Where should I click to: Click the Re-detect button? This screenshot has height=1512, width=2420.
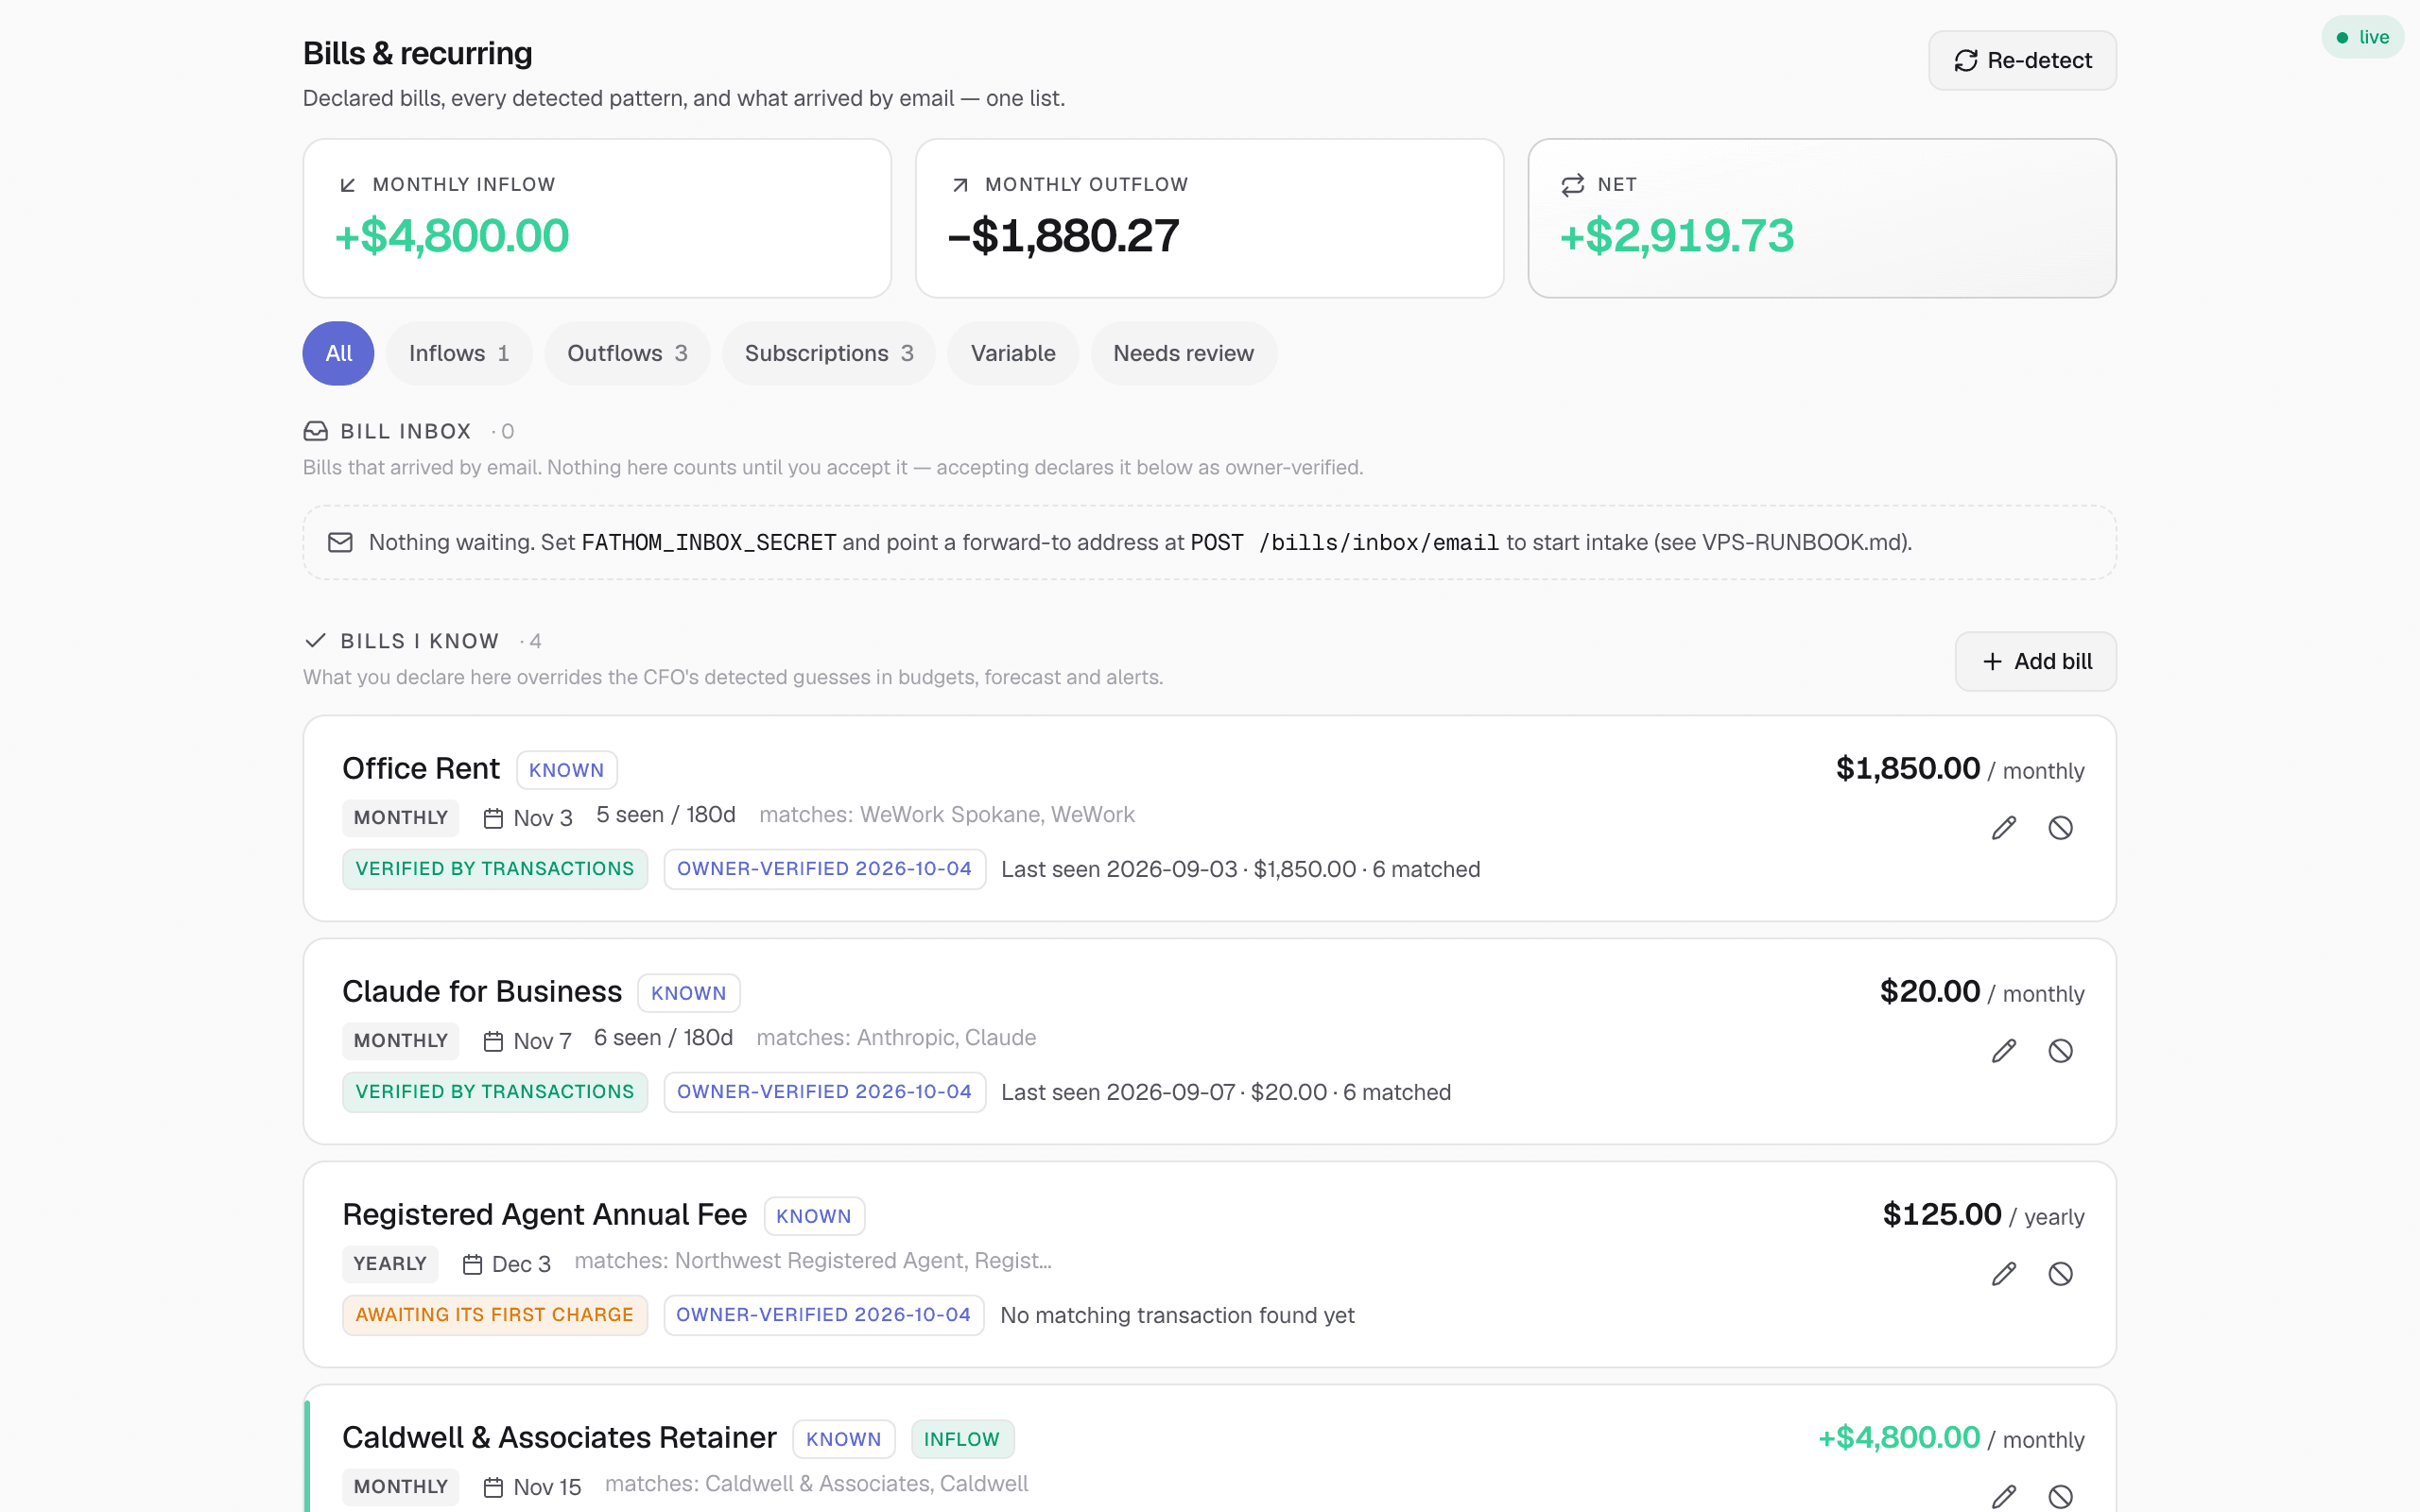[2022, 60]
